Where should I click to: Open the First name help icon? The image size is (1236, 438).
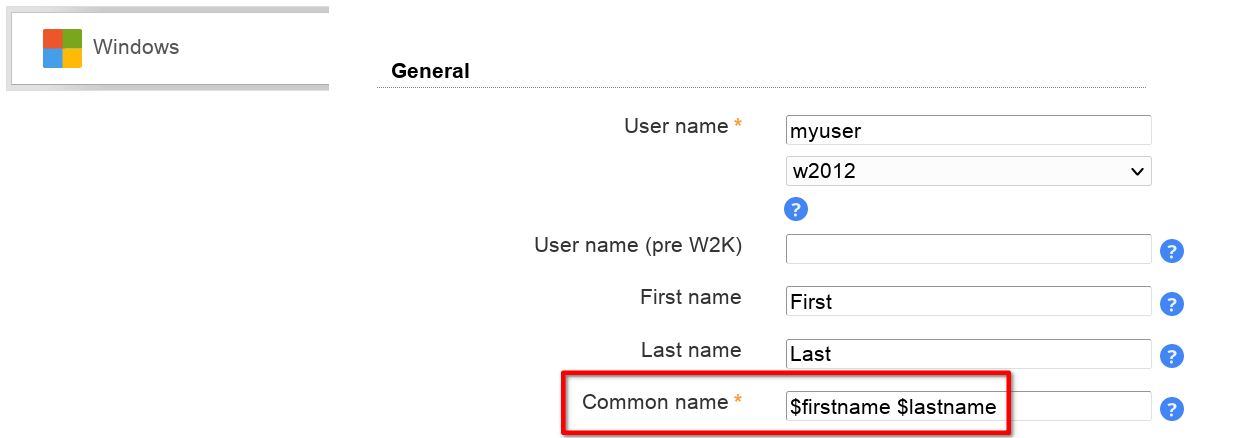pos(1171,304)
